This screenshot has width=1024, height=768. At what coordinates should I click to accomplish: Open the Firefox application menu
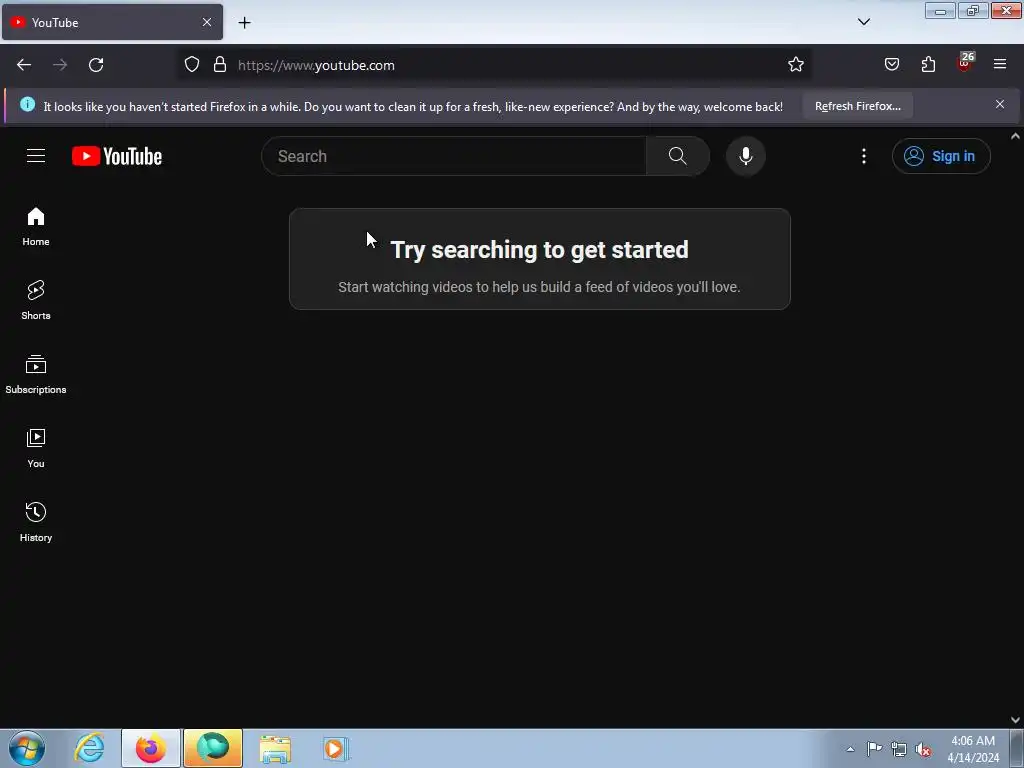[x=1000, y=65]
